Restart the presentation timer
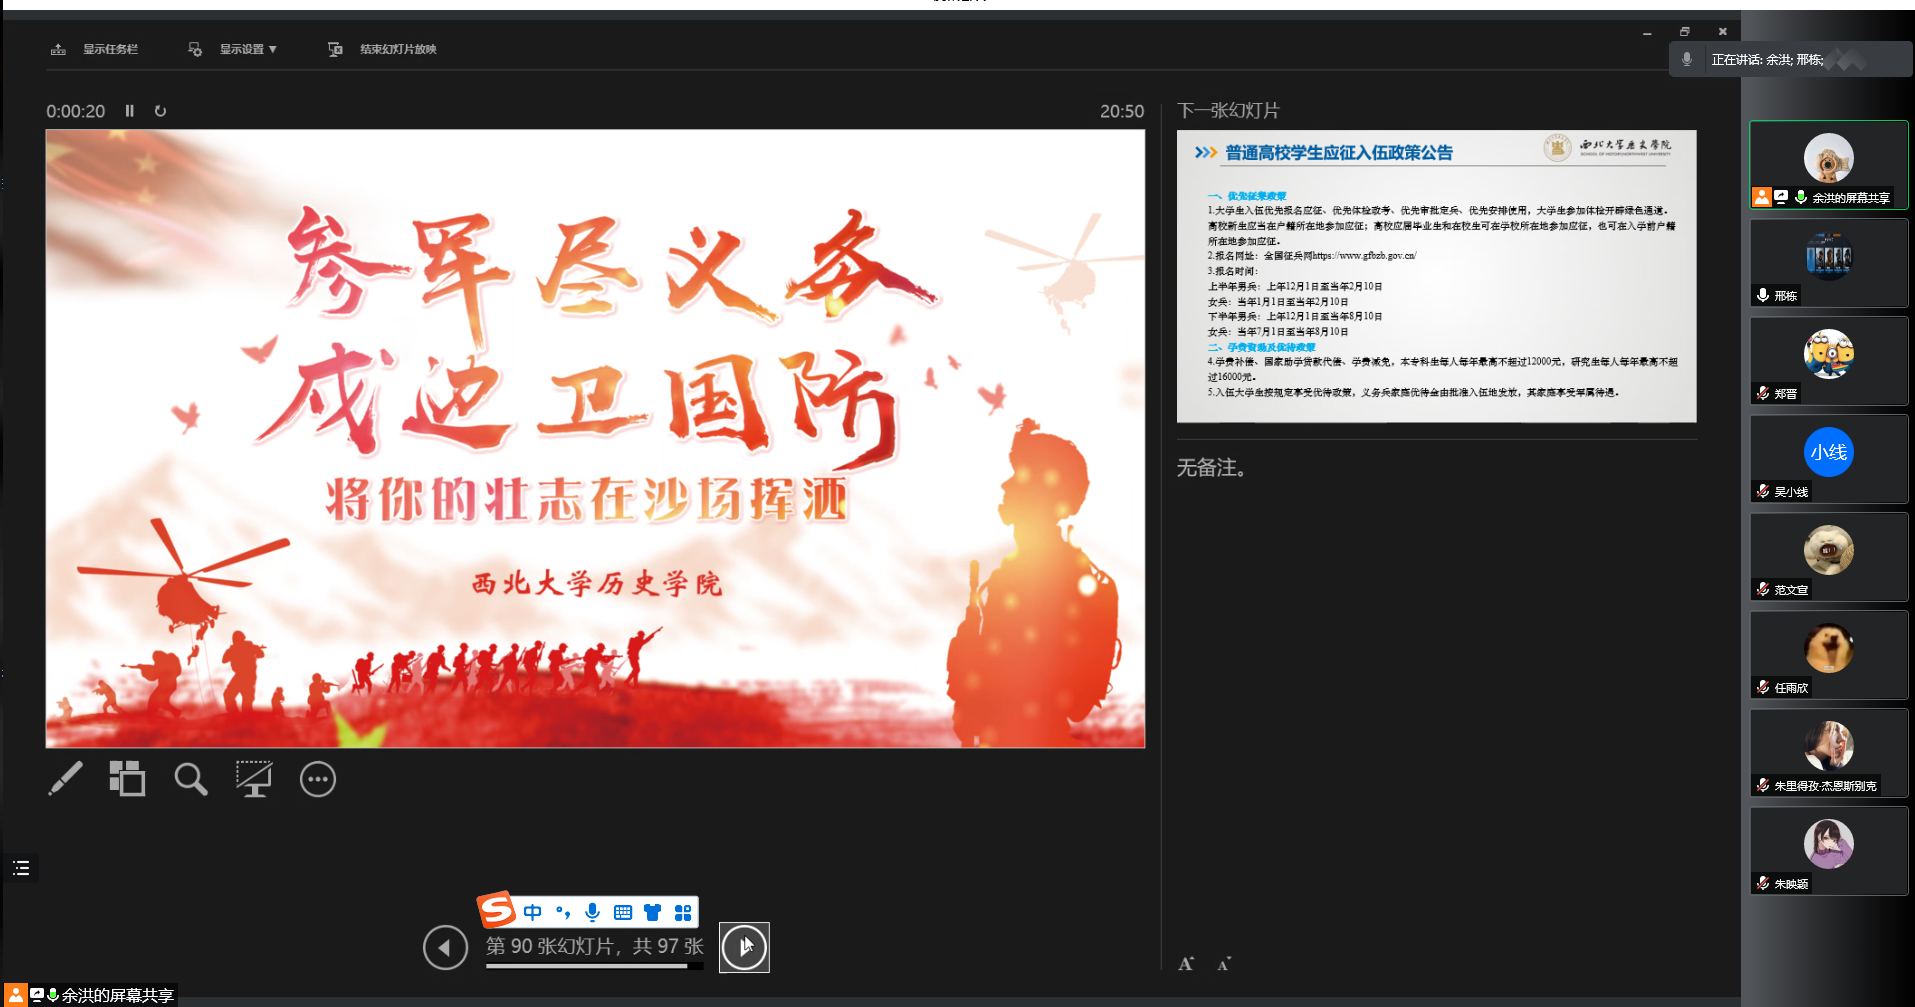Screen dimensions: 1915x1007 coord(160,111)
